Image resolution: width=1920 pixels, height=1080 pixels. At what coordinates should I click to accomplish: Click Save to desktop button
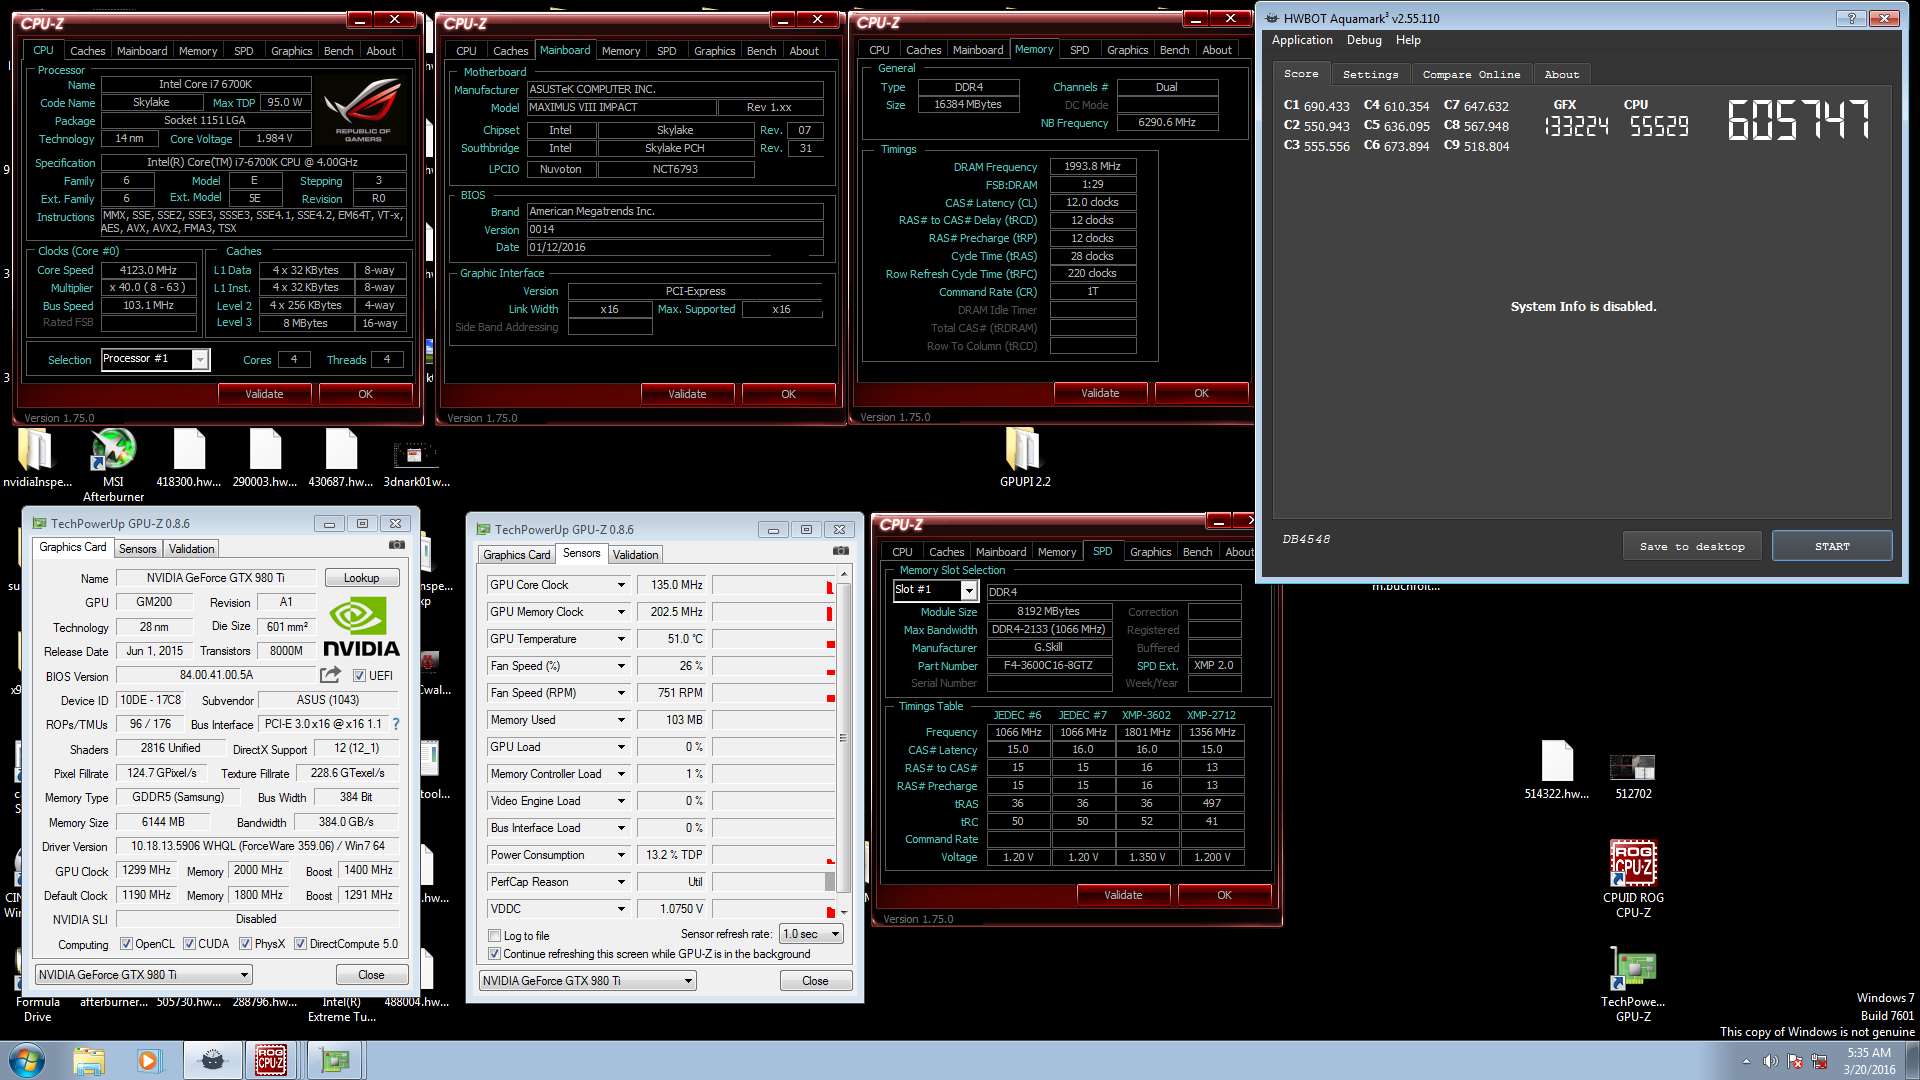[1692, 546]
